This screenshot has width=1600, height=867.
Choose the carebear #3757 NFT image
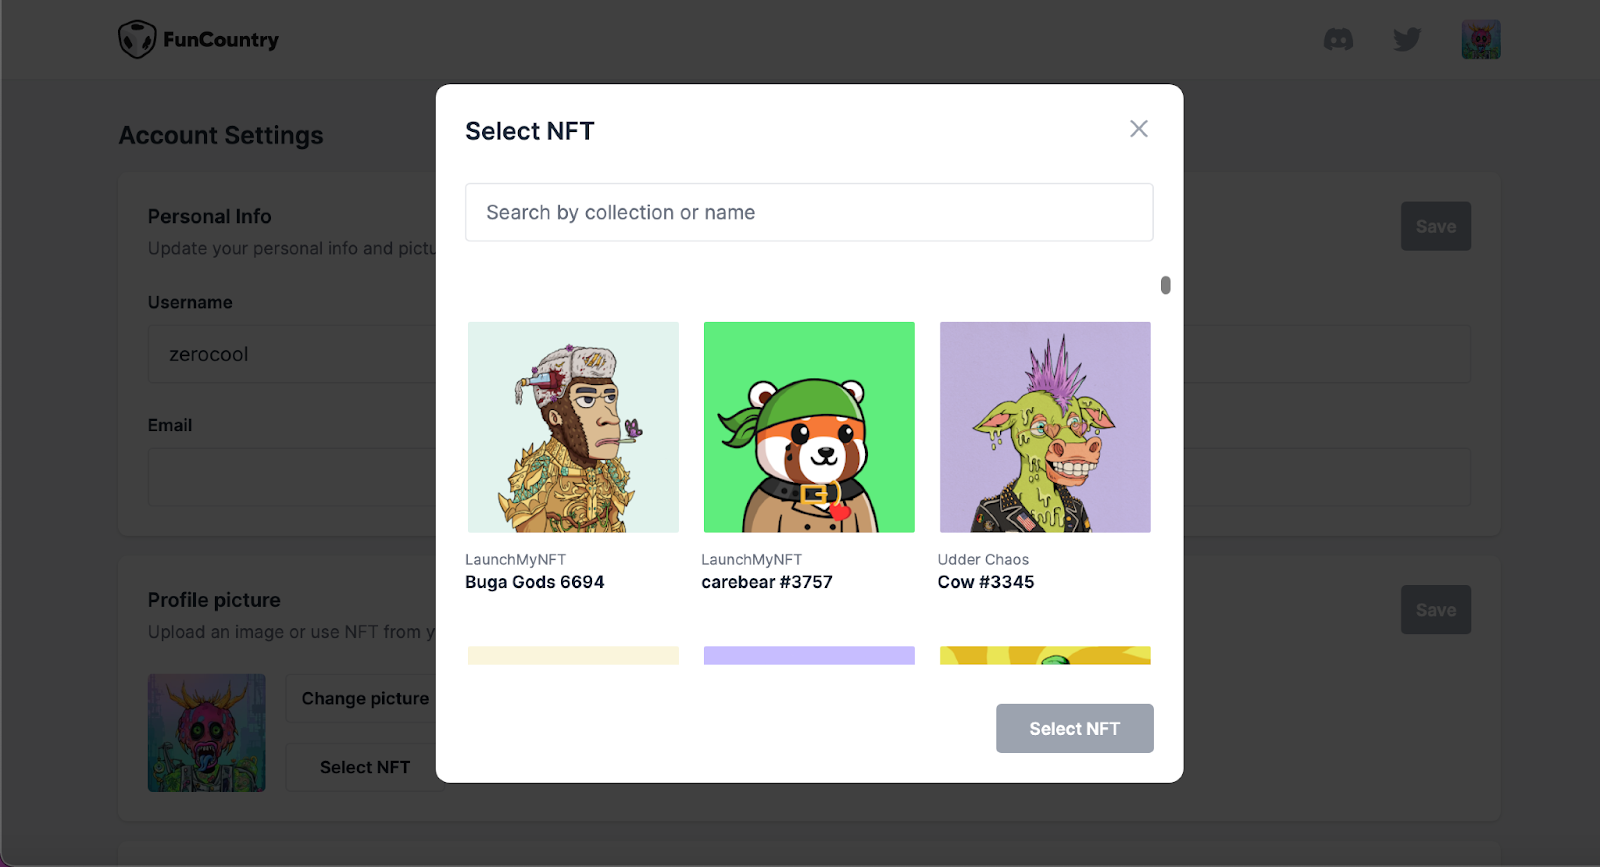809,427
